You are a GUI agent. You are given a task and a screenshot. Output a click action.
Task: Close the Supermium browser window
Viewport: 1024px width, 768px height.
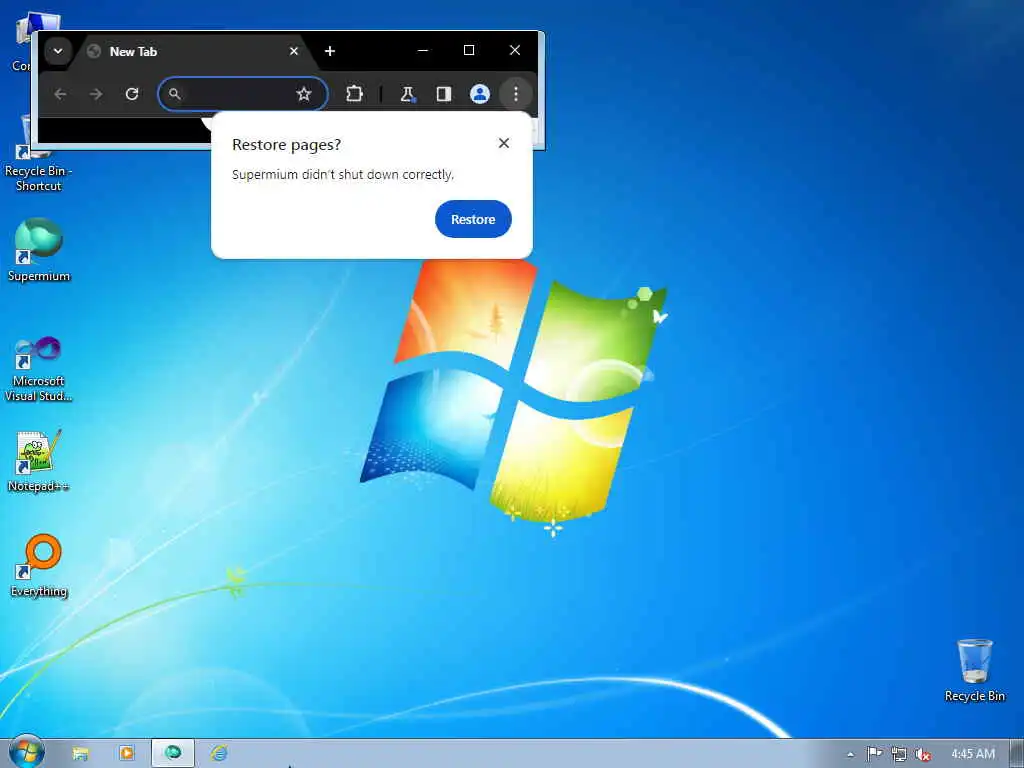[x=515, y=50]
